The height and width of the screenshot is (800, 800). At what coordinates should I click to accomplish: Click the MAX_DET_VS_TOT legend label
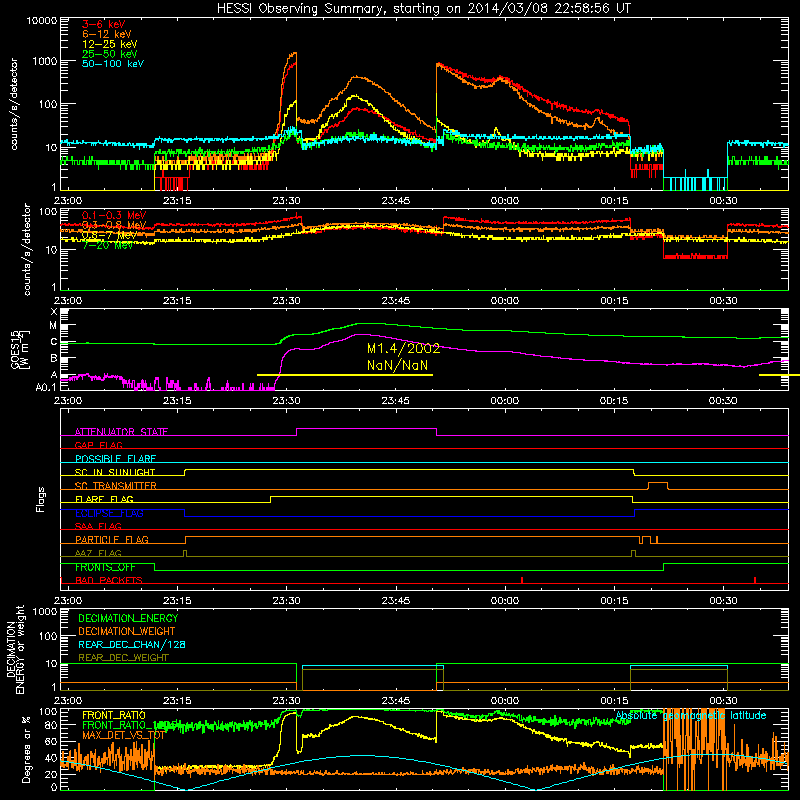point(124,735)
